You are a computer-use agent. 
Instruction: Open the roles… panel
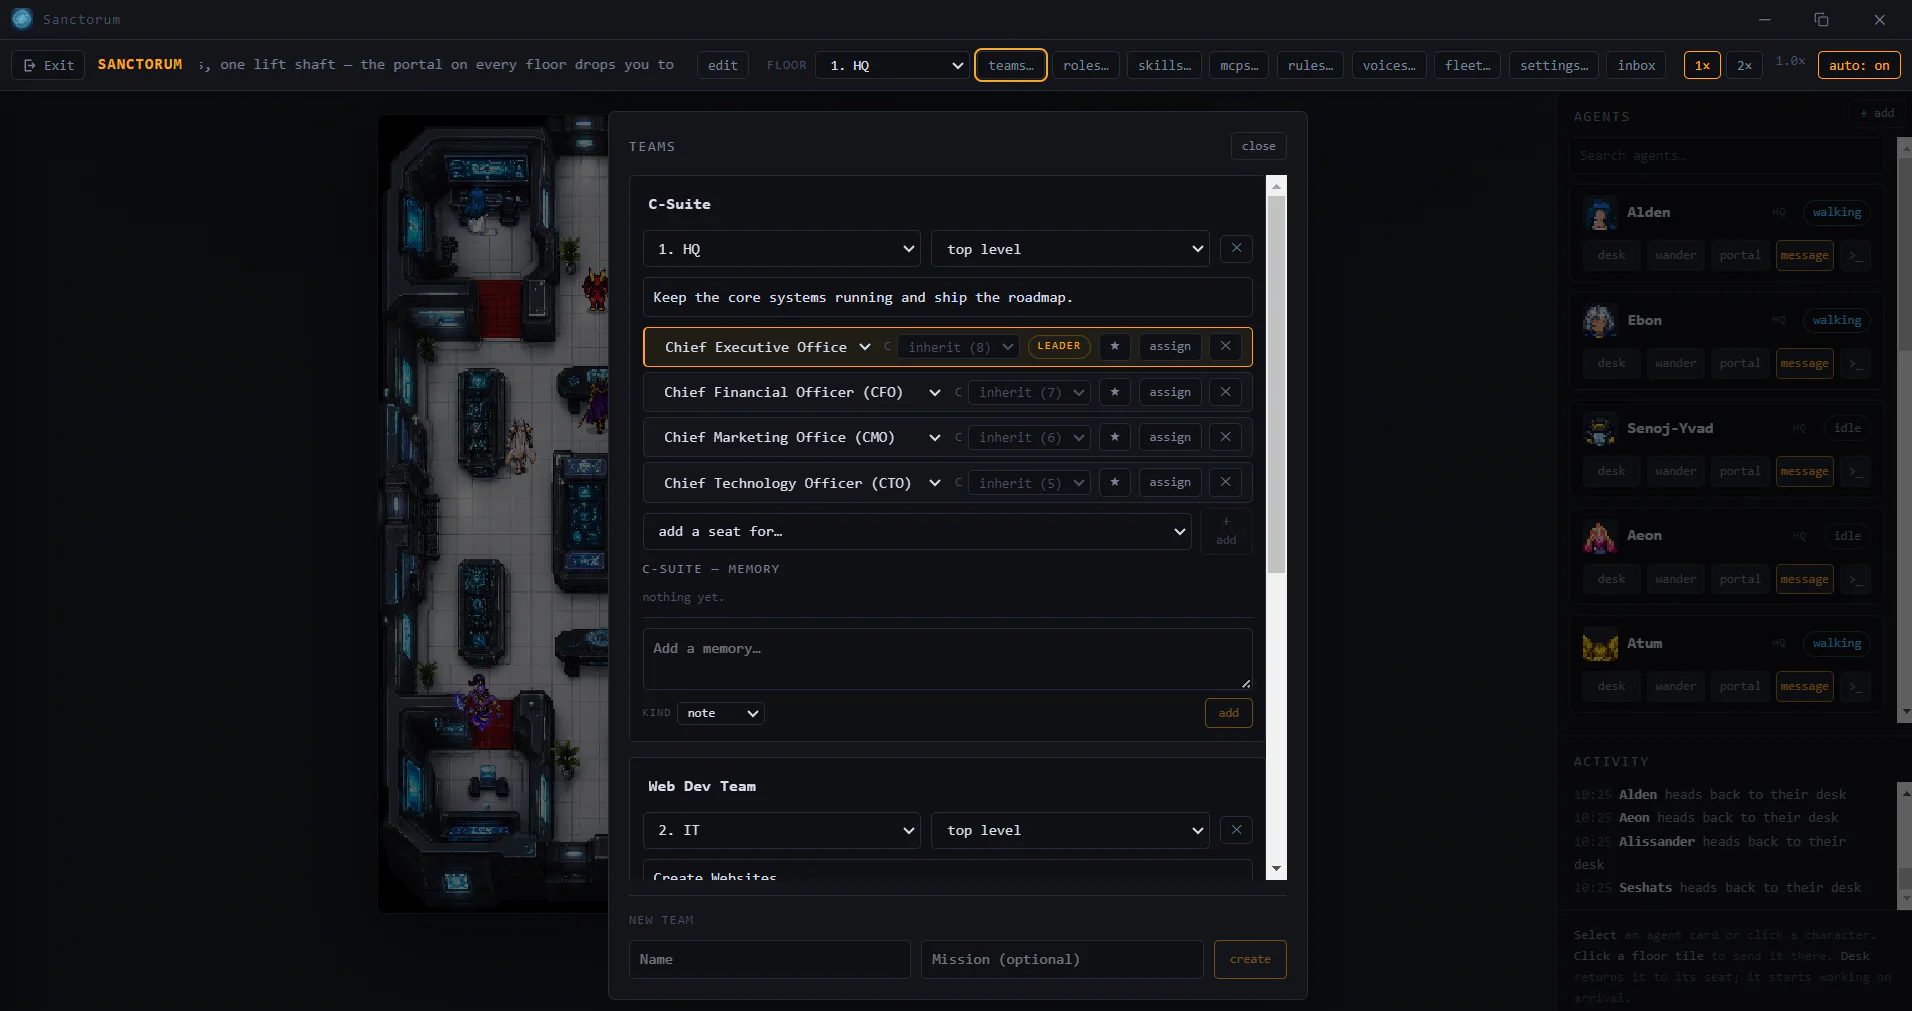click(1086, 65)
